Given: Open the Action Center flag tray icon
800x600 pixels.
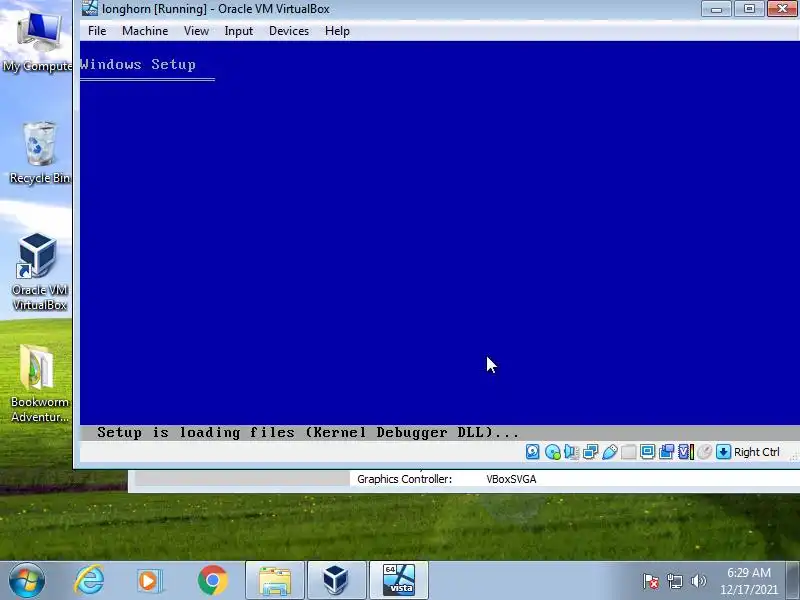Looking at the screenshot, I should tap(651, 581).
